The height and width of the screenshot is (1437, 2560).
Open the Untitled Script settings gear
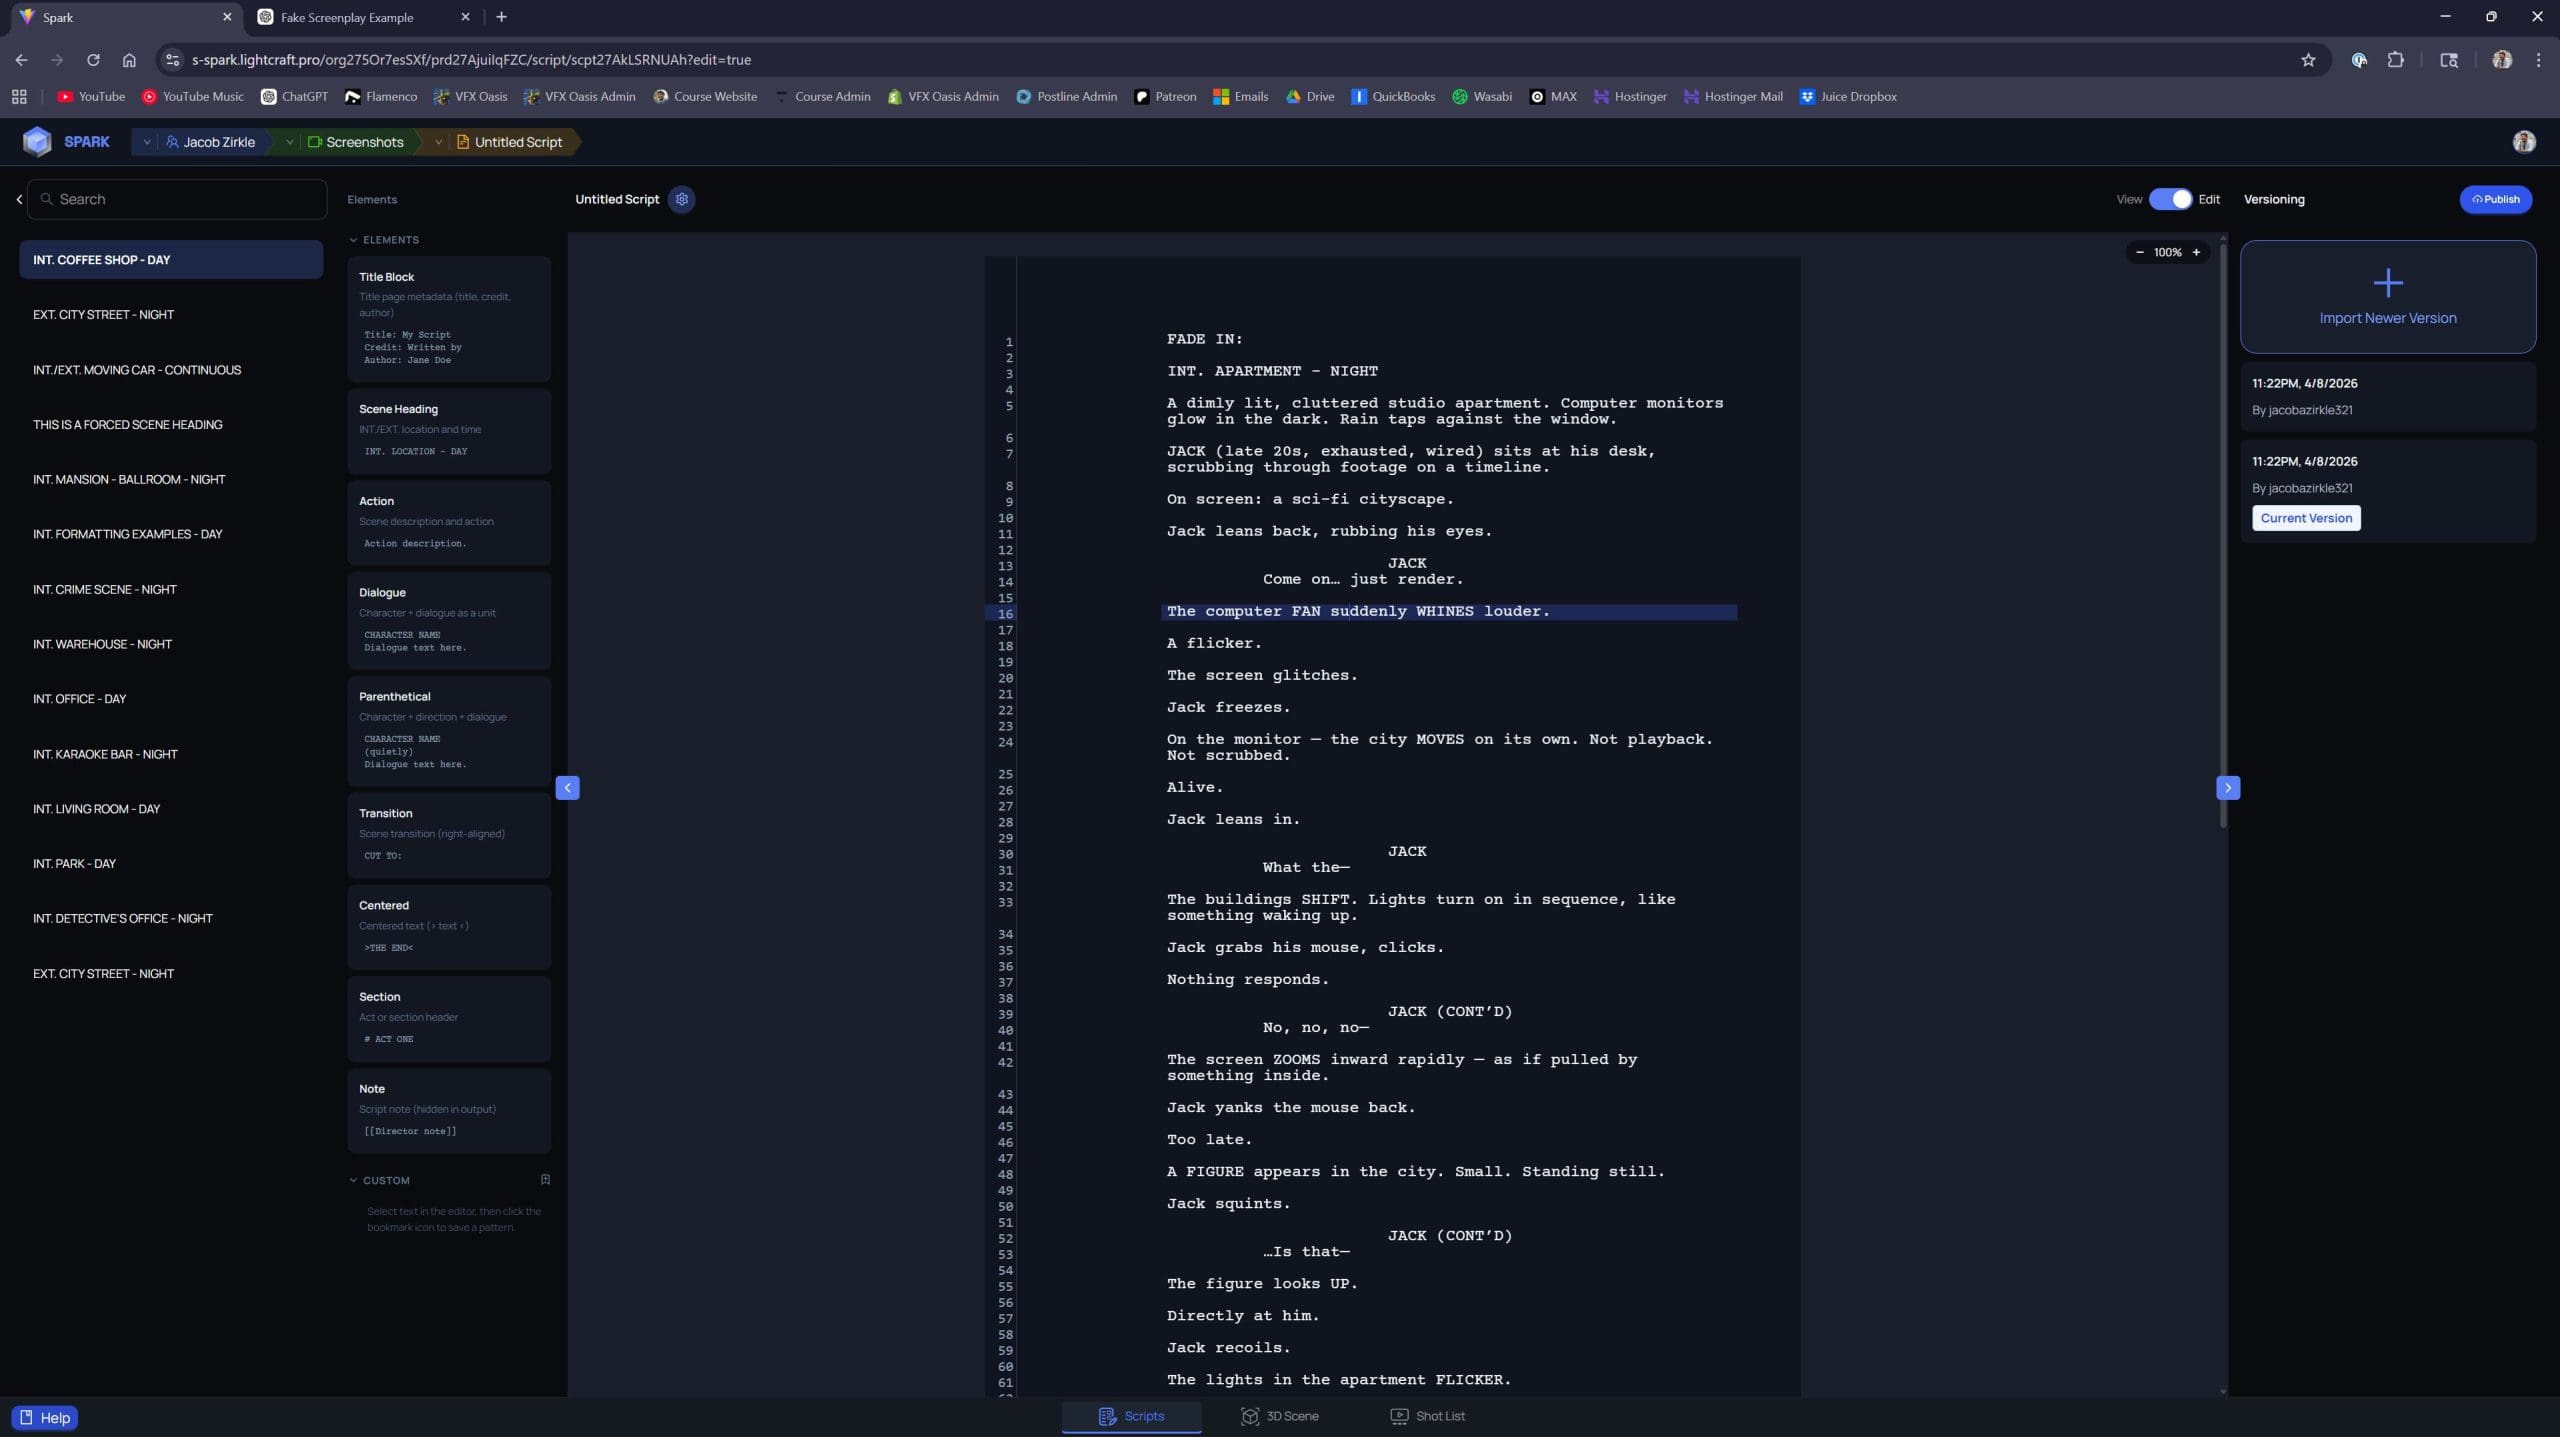coord(681,199)
